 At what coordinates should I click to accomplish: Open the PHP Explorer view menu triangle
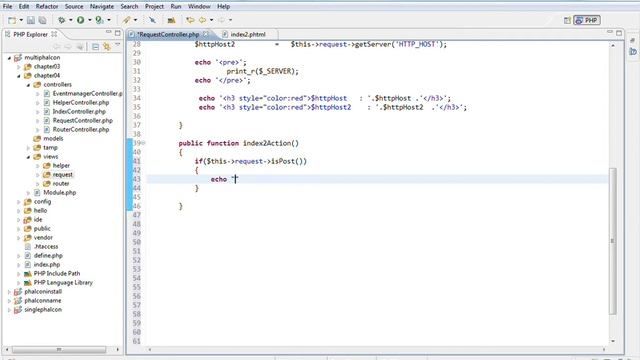[118, 45]
